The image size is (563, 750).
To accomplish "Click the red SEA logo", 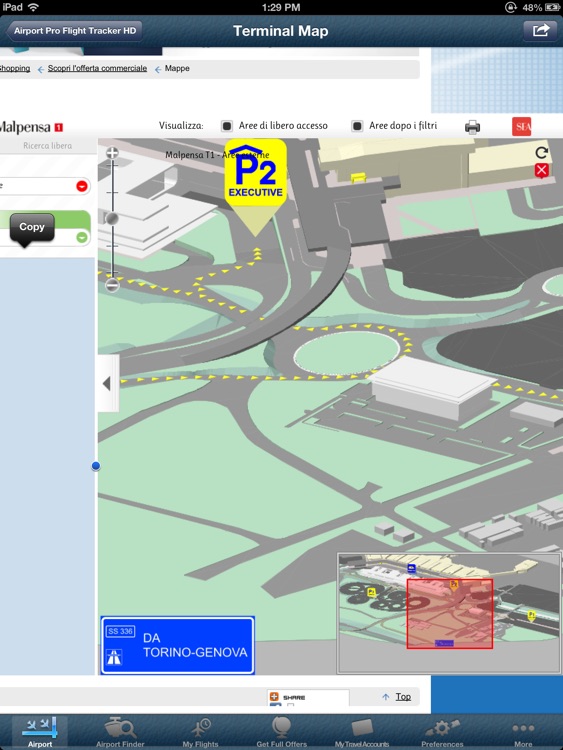I will 521,127.
